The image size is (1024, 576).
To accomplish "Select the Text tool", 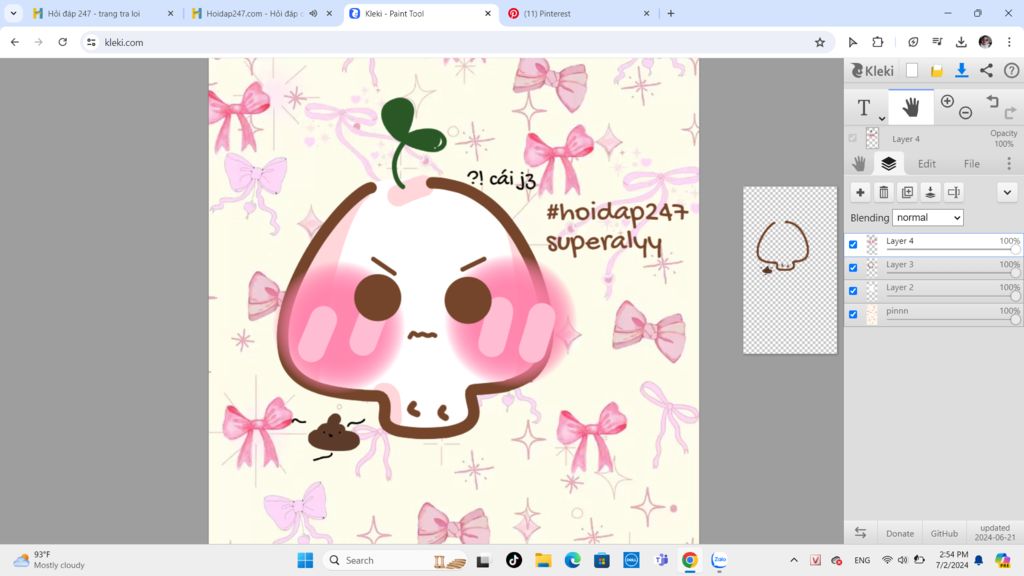I will pos(863,107).
